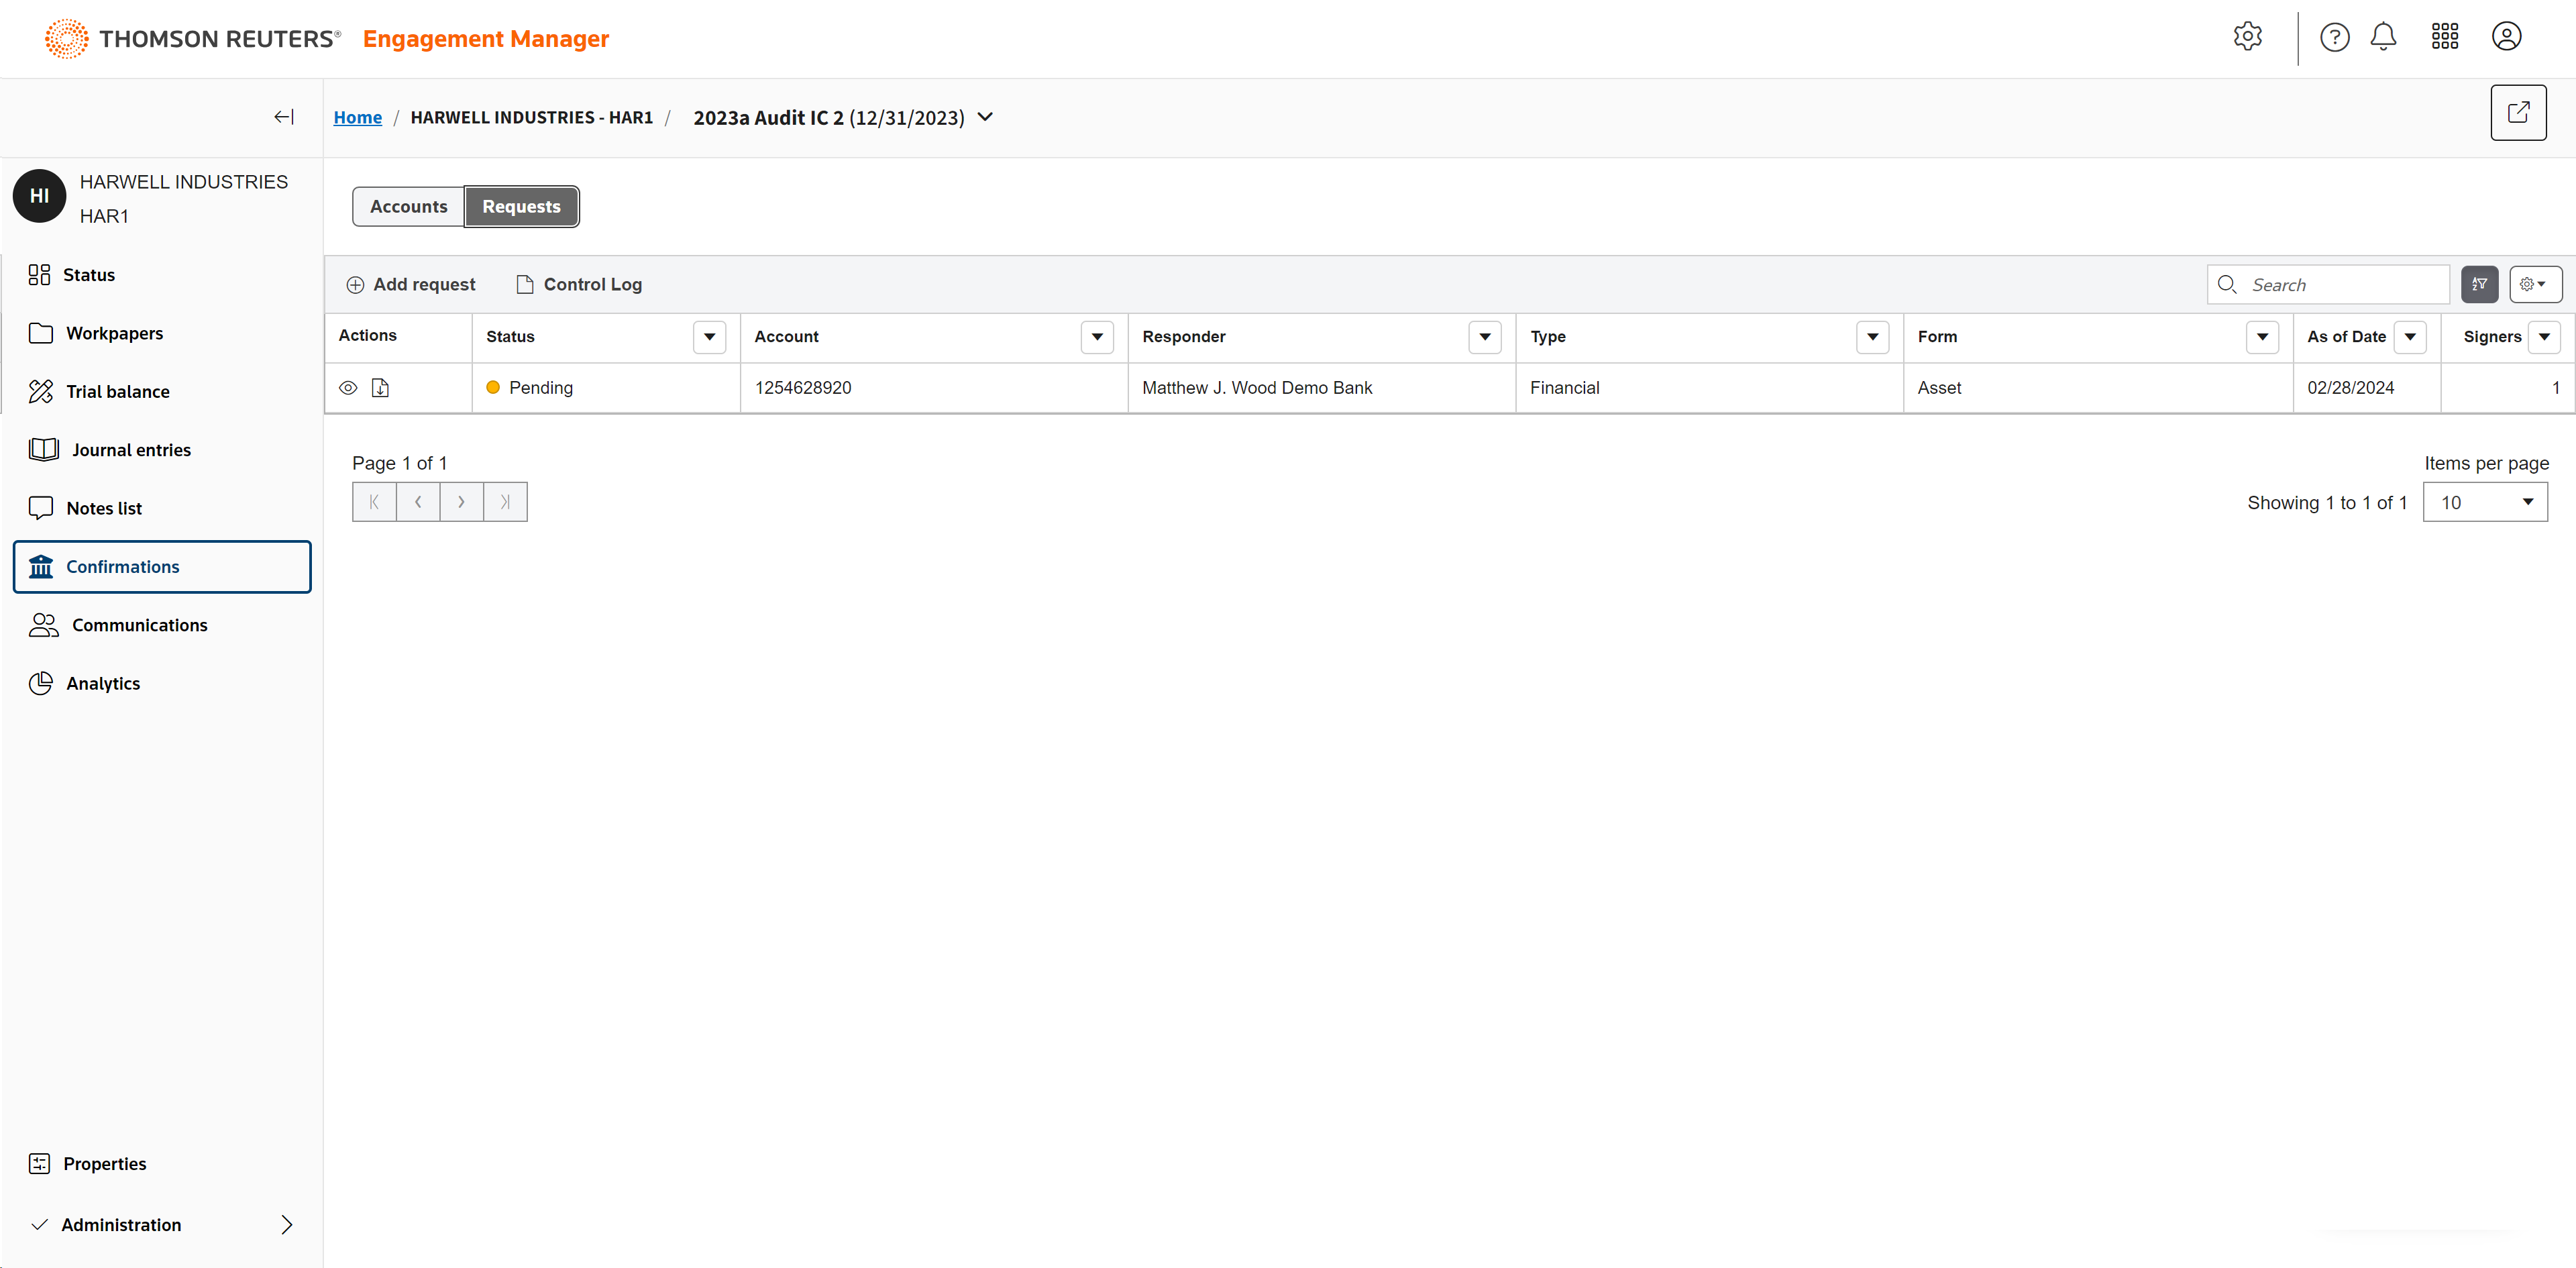The image size is (2576, 1268).
Task: Click the Add request button
Action: tap(411, 284)
